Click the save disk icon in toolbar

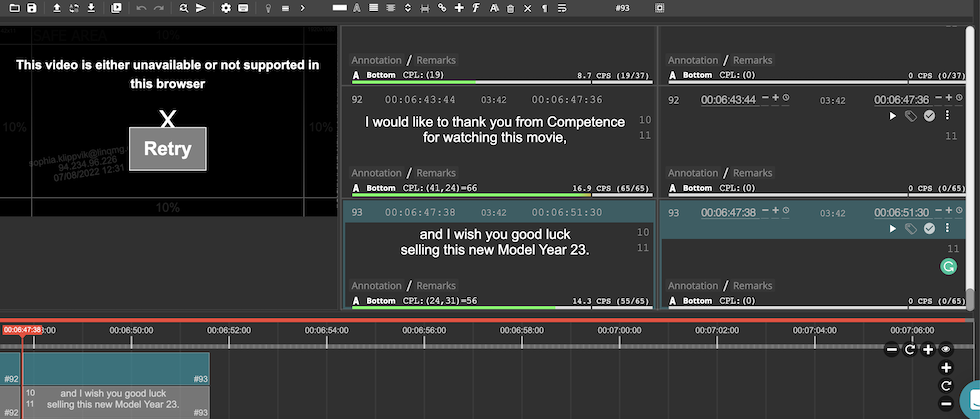pyautogui.click(x=33, y=8)
